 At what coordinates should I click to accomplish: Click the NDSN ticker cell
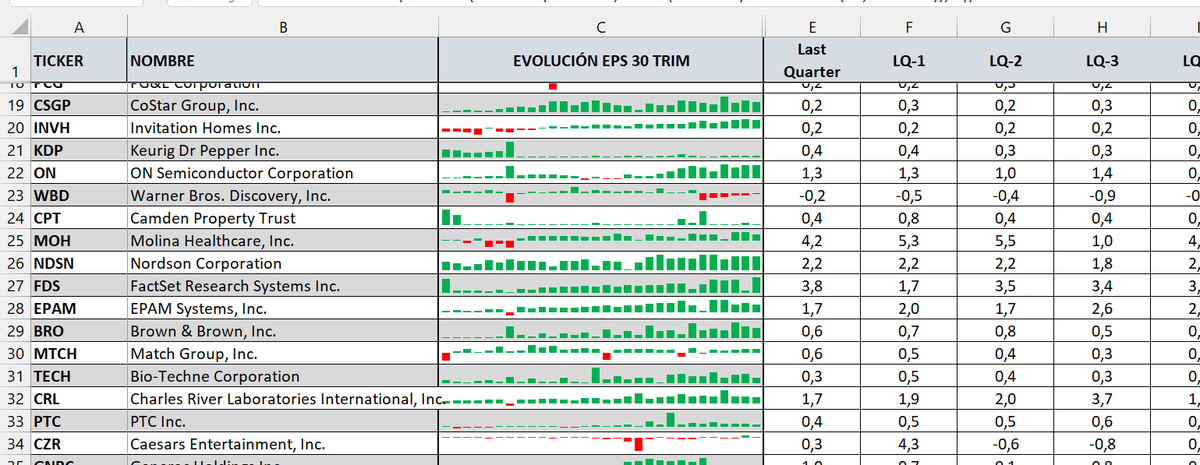(79, 263)
